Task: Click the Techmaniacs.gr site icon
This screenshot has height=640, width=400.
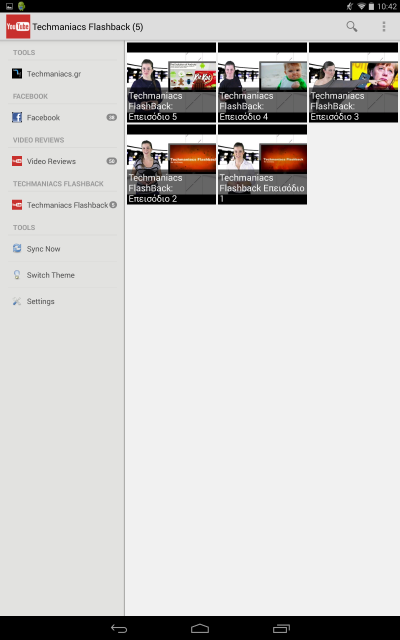Action: pos(17,74)
